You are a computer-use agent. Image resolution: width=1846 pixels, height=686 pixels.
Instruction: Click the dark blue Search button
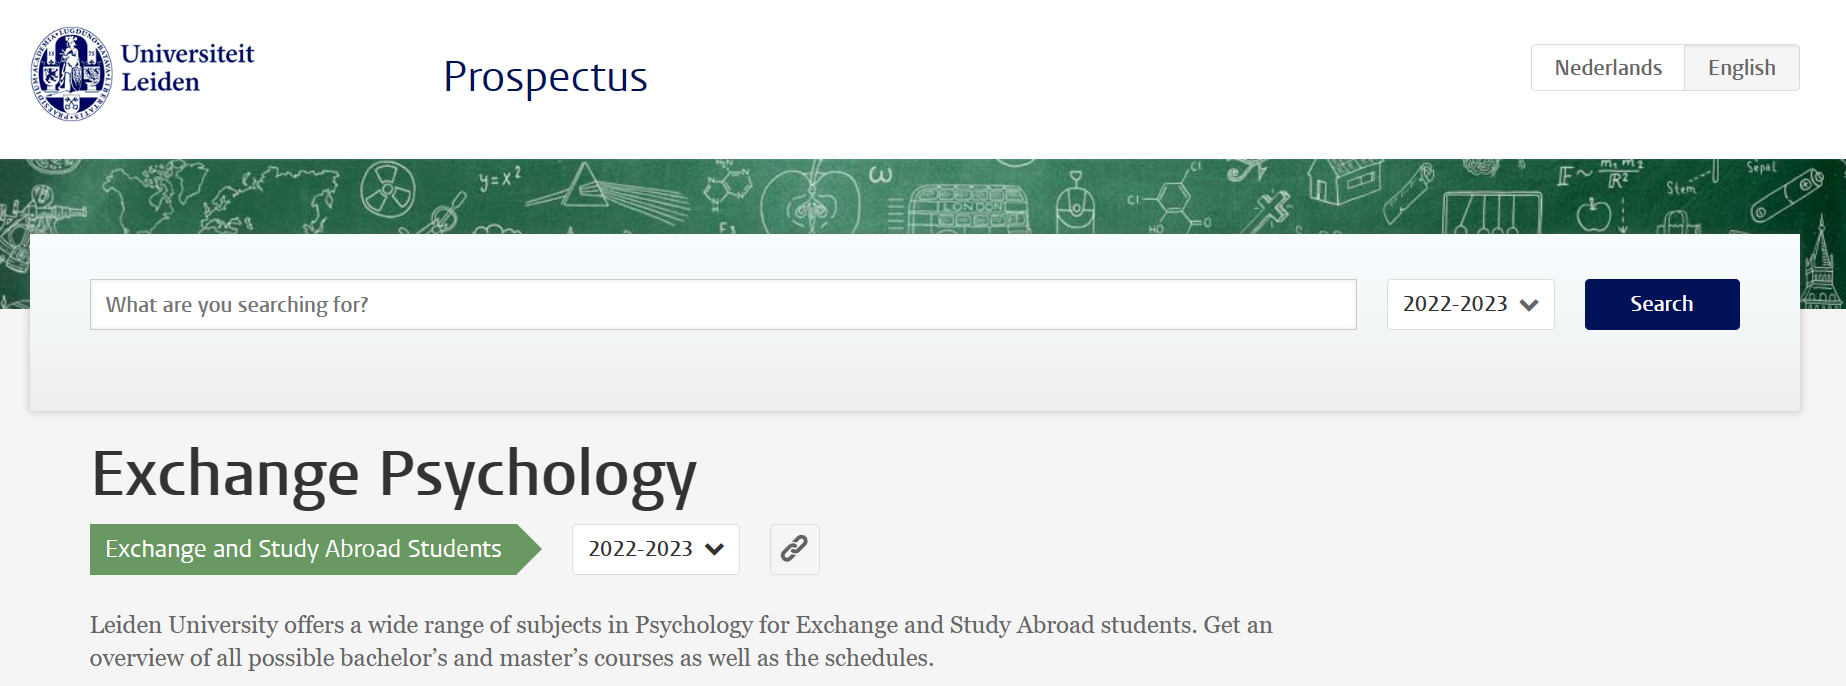tap(1662, 304)
